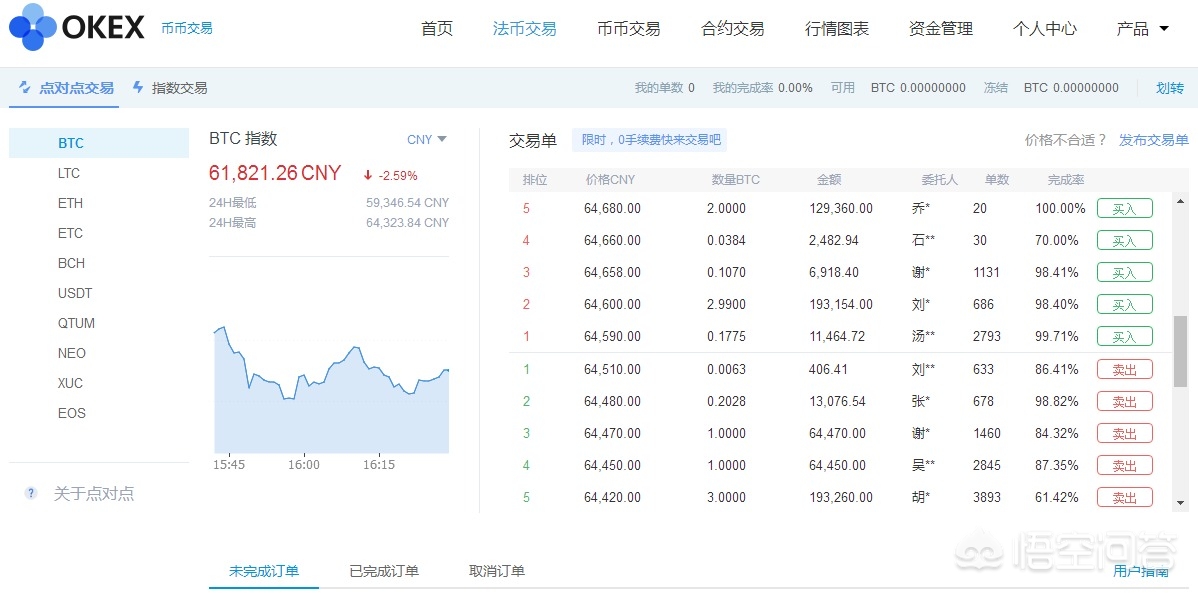Open the 发布交易单 link

pos(1153,140)
